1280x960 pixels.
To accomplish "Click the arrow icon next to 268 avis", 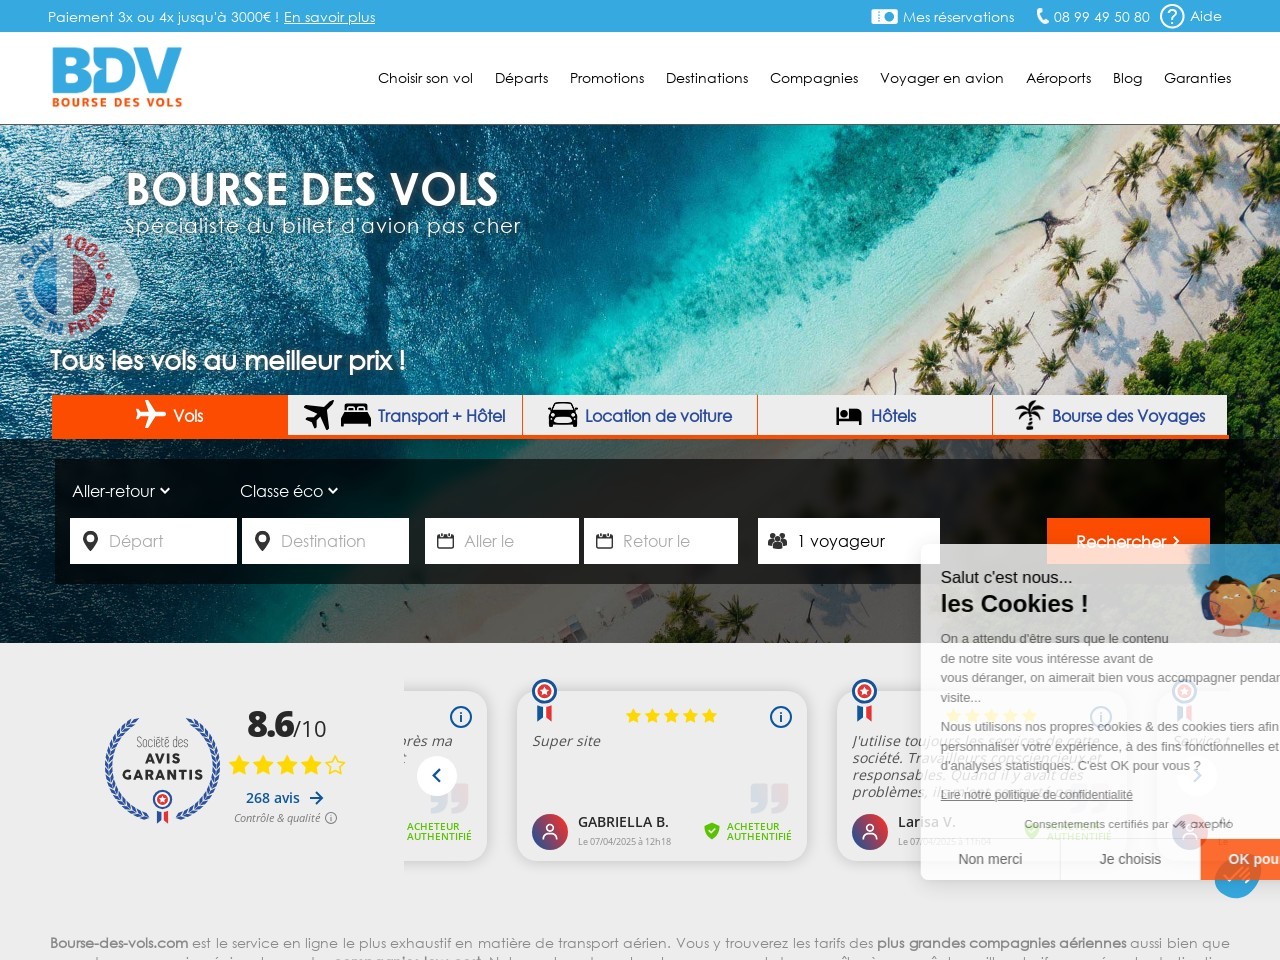I will [x=317, y=798].
